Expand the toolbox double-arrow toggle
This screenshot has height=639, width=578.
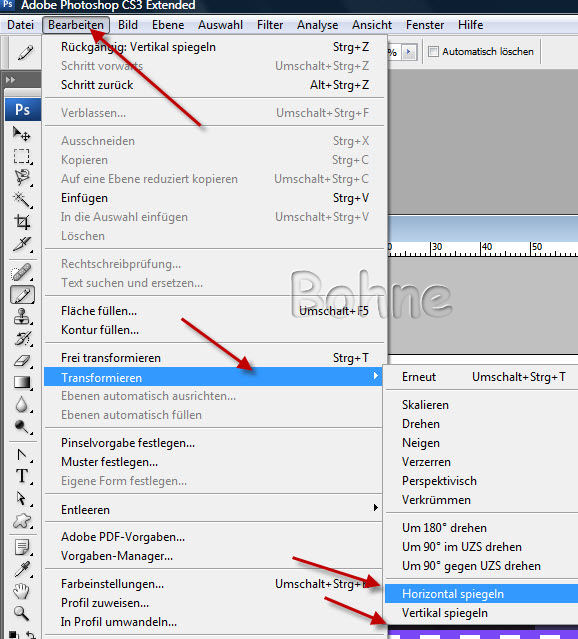click(x=11, y=80)
